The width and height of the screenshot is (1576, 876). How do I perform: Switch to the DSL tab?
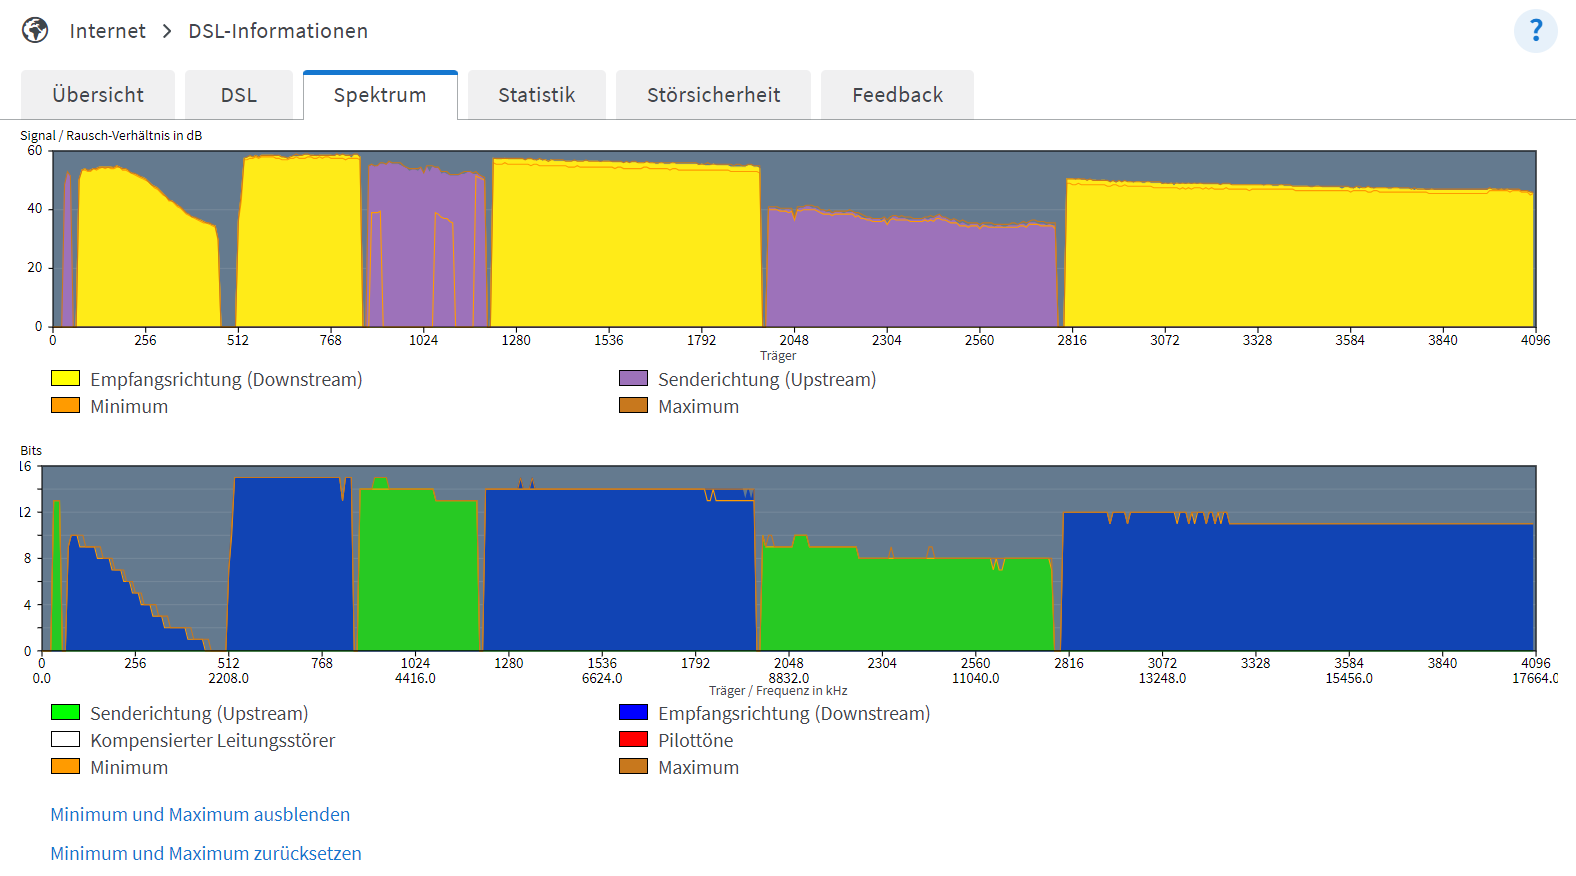(239, 95)
